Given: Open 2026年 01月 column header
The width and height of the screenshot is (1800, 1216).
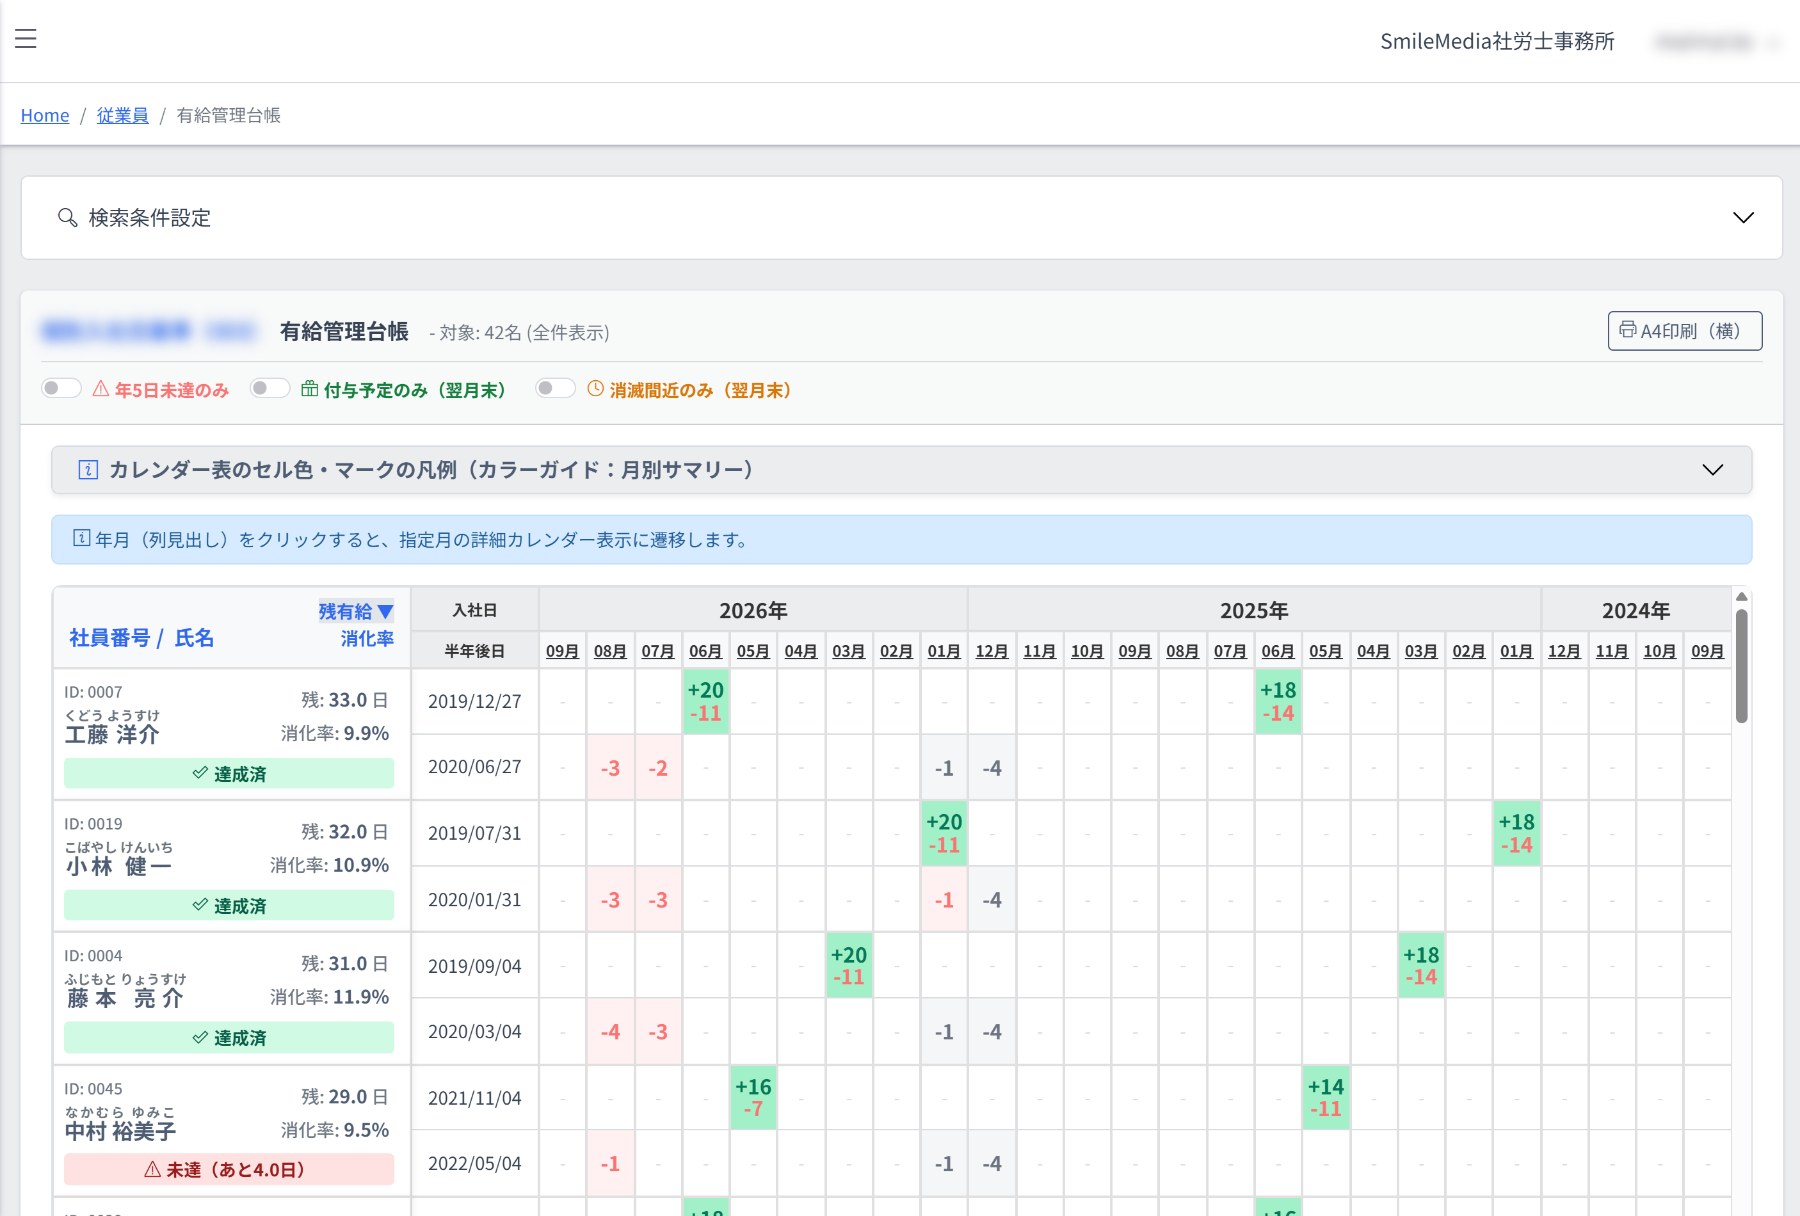Looking at the screenshot, I should point(944,651).
